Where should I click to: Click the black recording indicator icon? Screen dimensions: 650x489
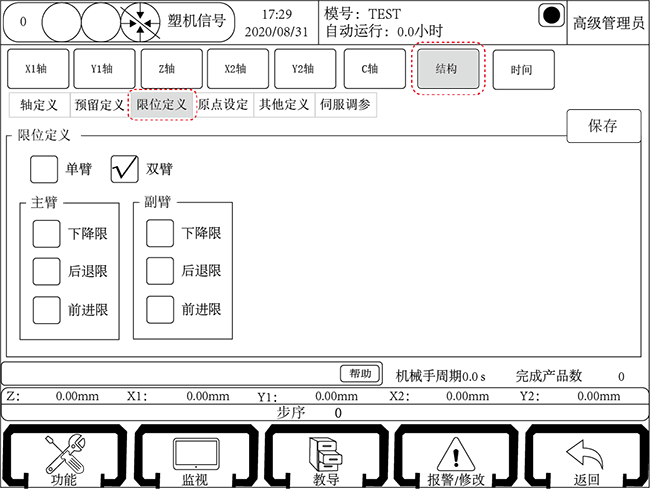[550, 16]
